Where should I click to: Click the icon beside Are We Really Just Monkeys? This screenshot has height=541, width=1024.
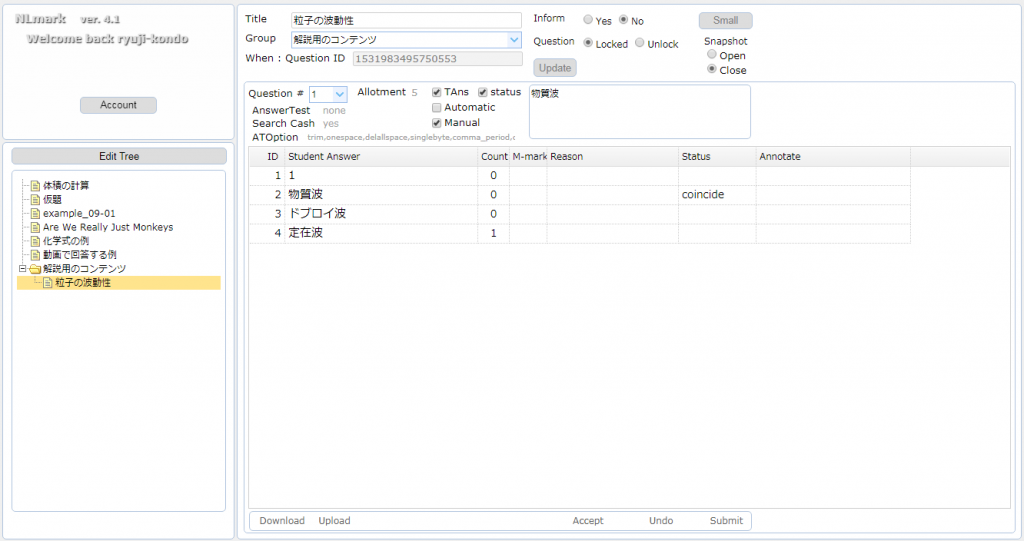(35, 228)
